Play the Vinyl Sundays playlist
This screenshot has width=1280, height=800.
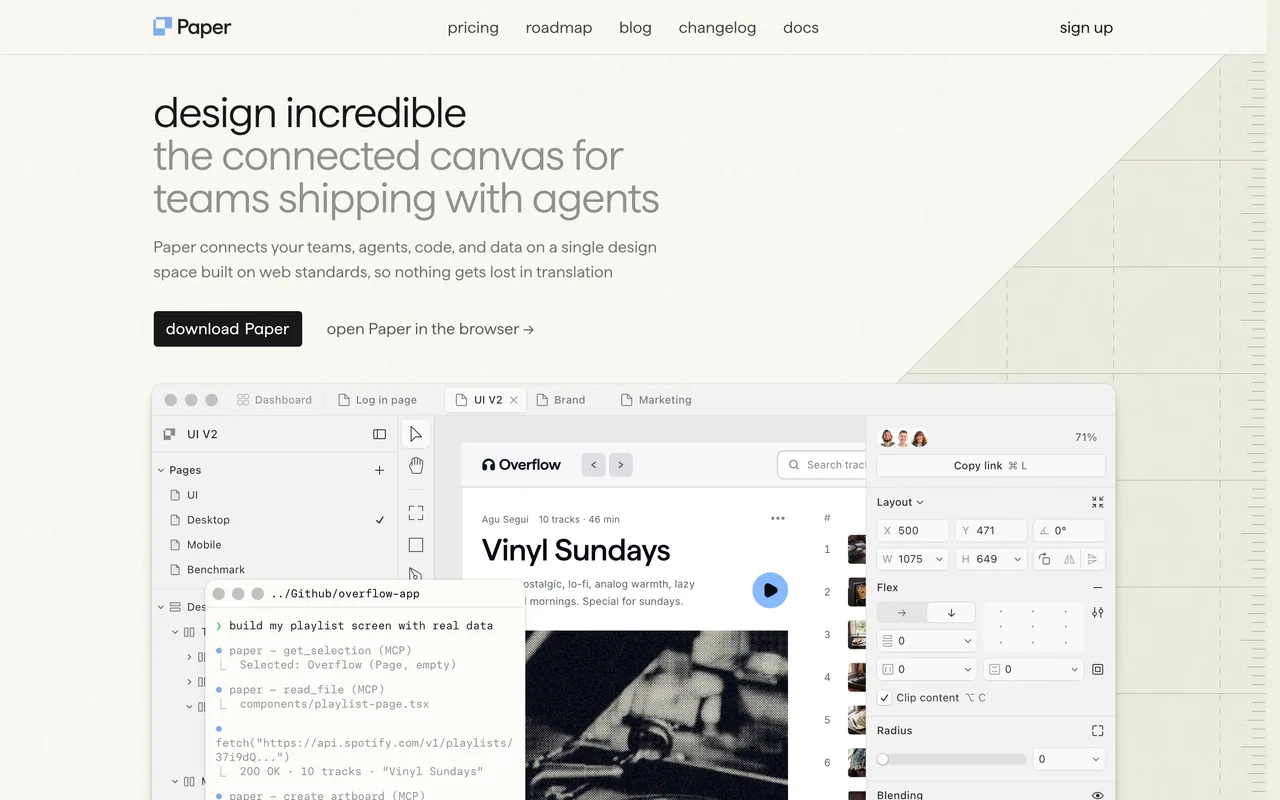tap(770, 590)
